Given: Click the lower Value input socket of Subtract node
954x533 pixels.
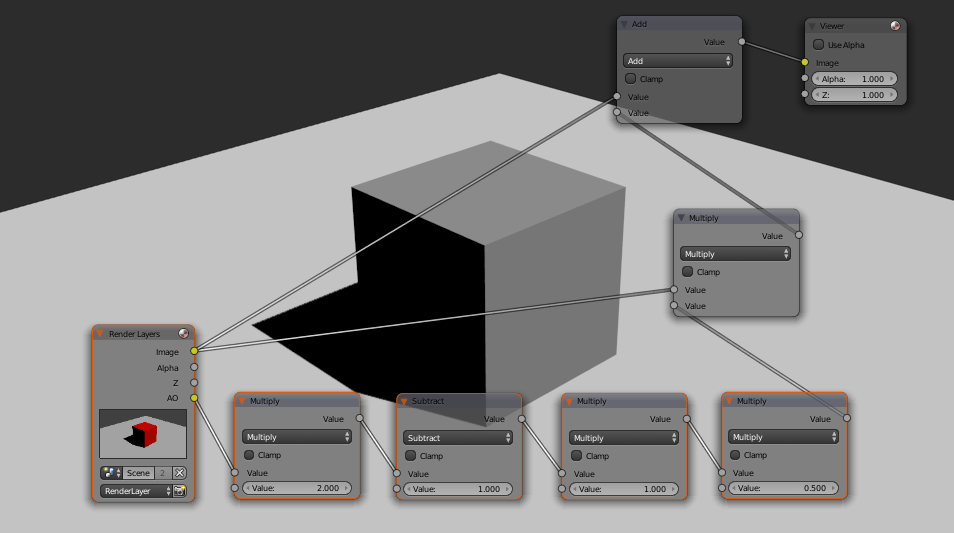Looking at the screenshot, I should (397, 489).
